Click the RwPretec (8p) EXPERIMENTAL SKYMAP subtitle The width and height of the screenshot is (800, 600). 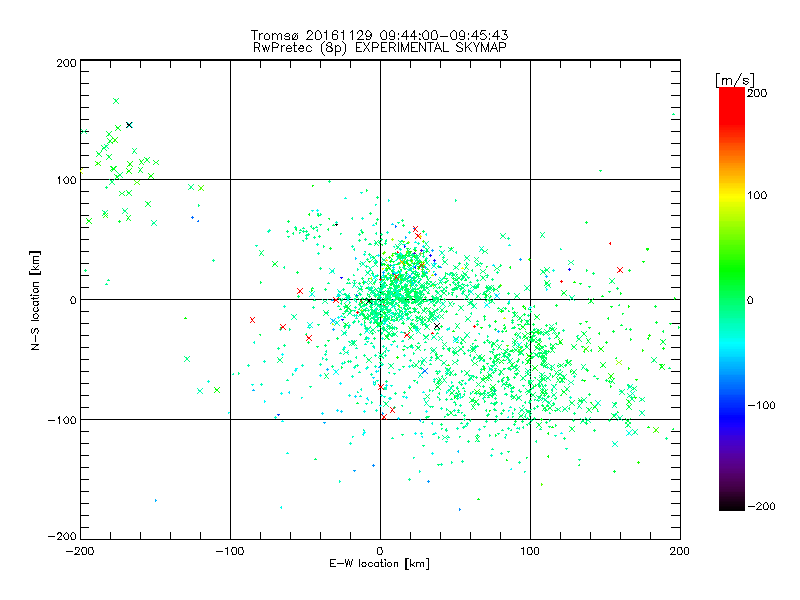[x=380, y=48]
